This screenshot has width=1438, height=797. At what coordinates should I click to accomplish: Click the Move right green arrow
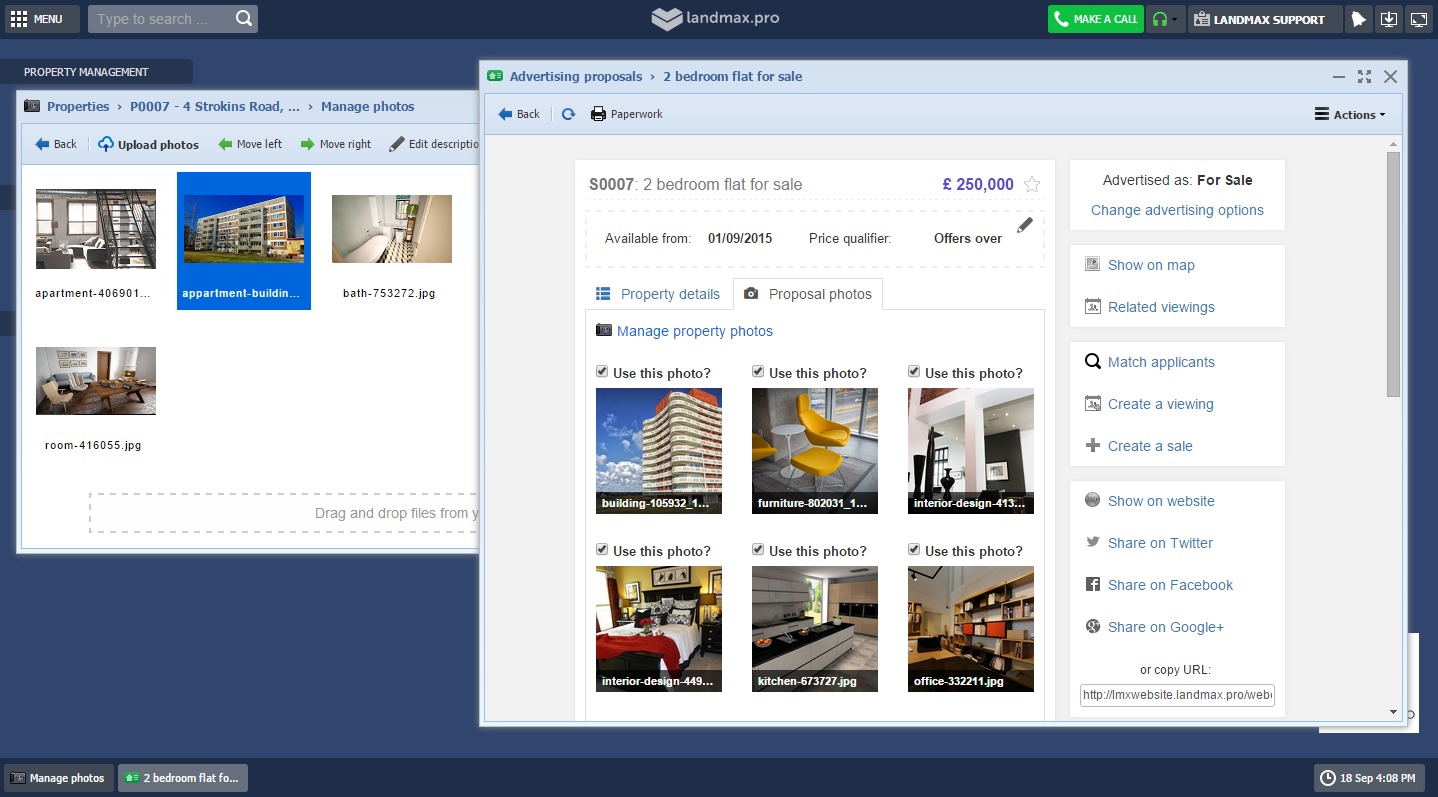[x=308, y=144]
